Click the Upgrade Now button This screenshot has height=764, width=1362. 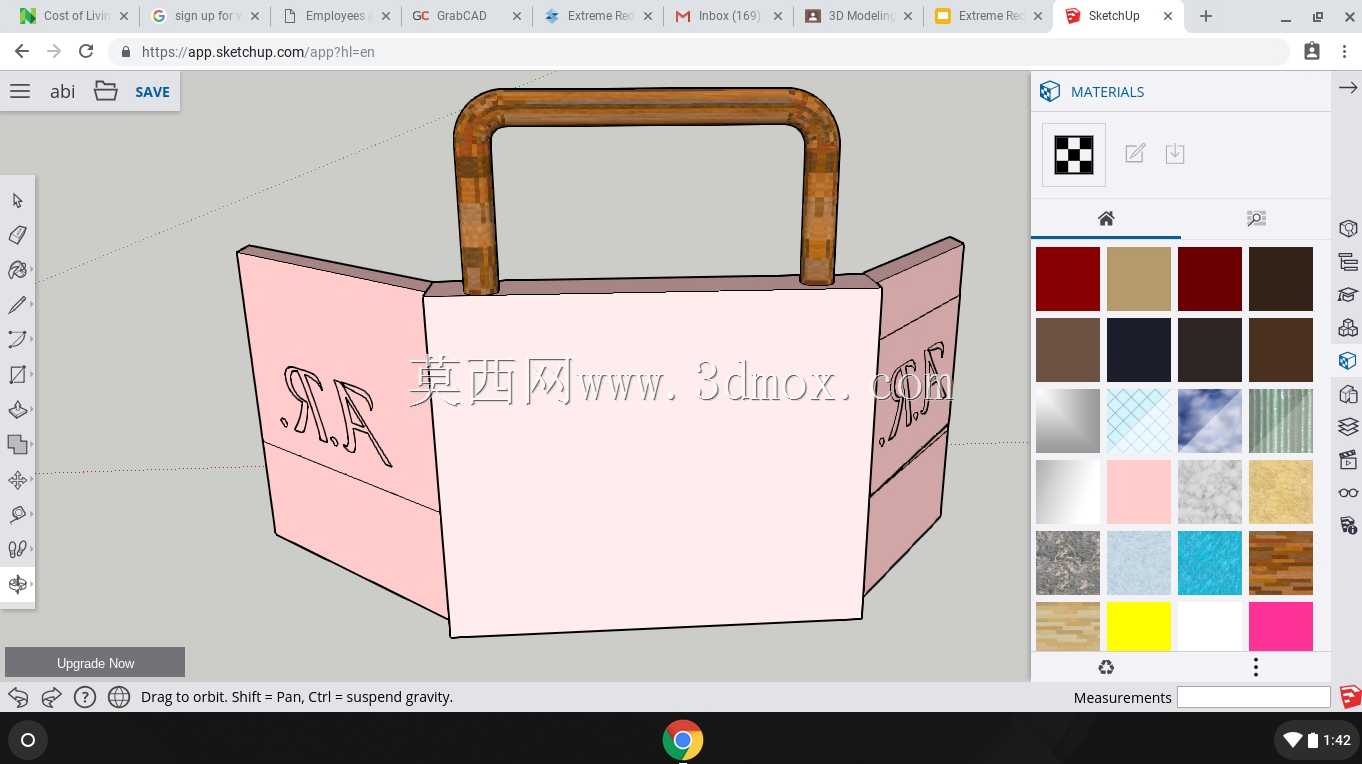pyautogui.click(x=95, y=662)
